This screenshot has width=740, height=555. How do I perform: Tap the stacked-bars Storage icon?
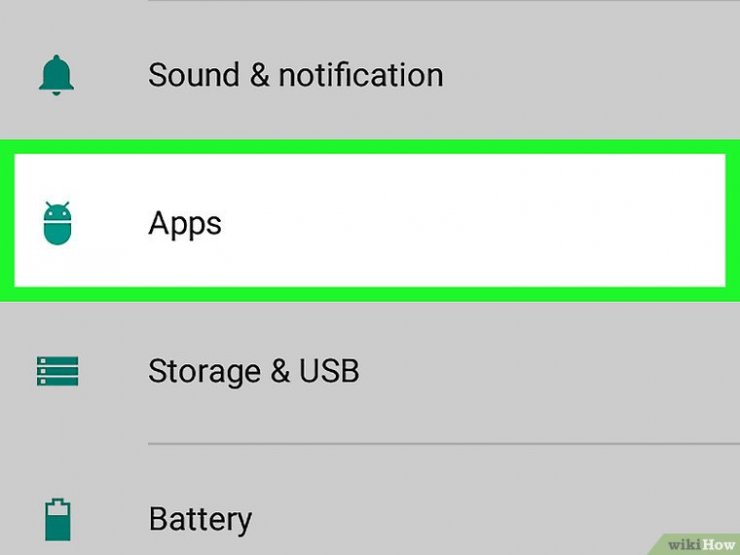(x=58, y=371)
